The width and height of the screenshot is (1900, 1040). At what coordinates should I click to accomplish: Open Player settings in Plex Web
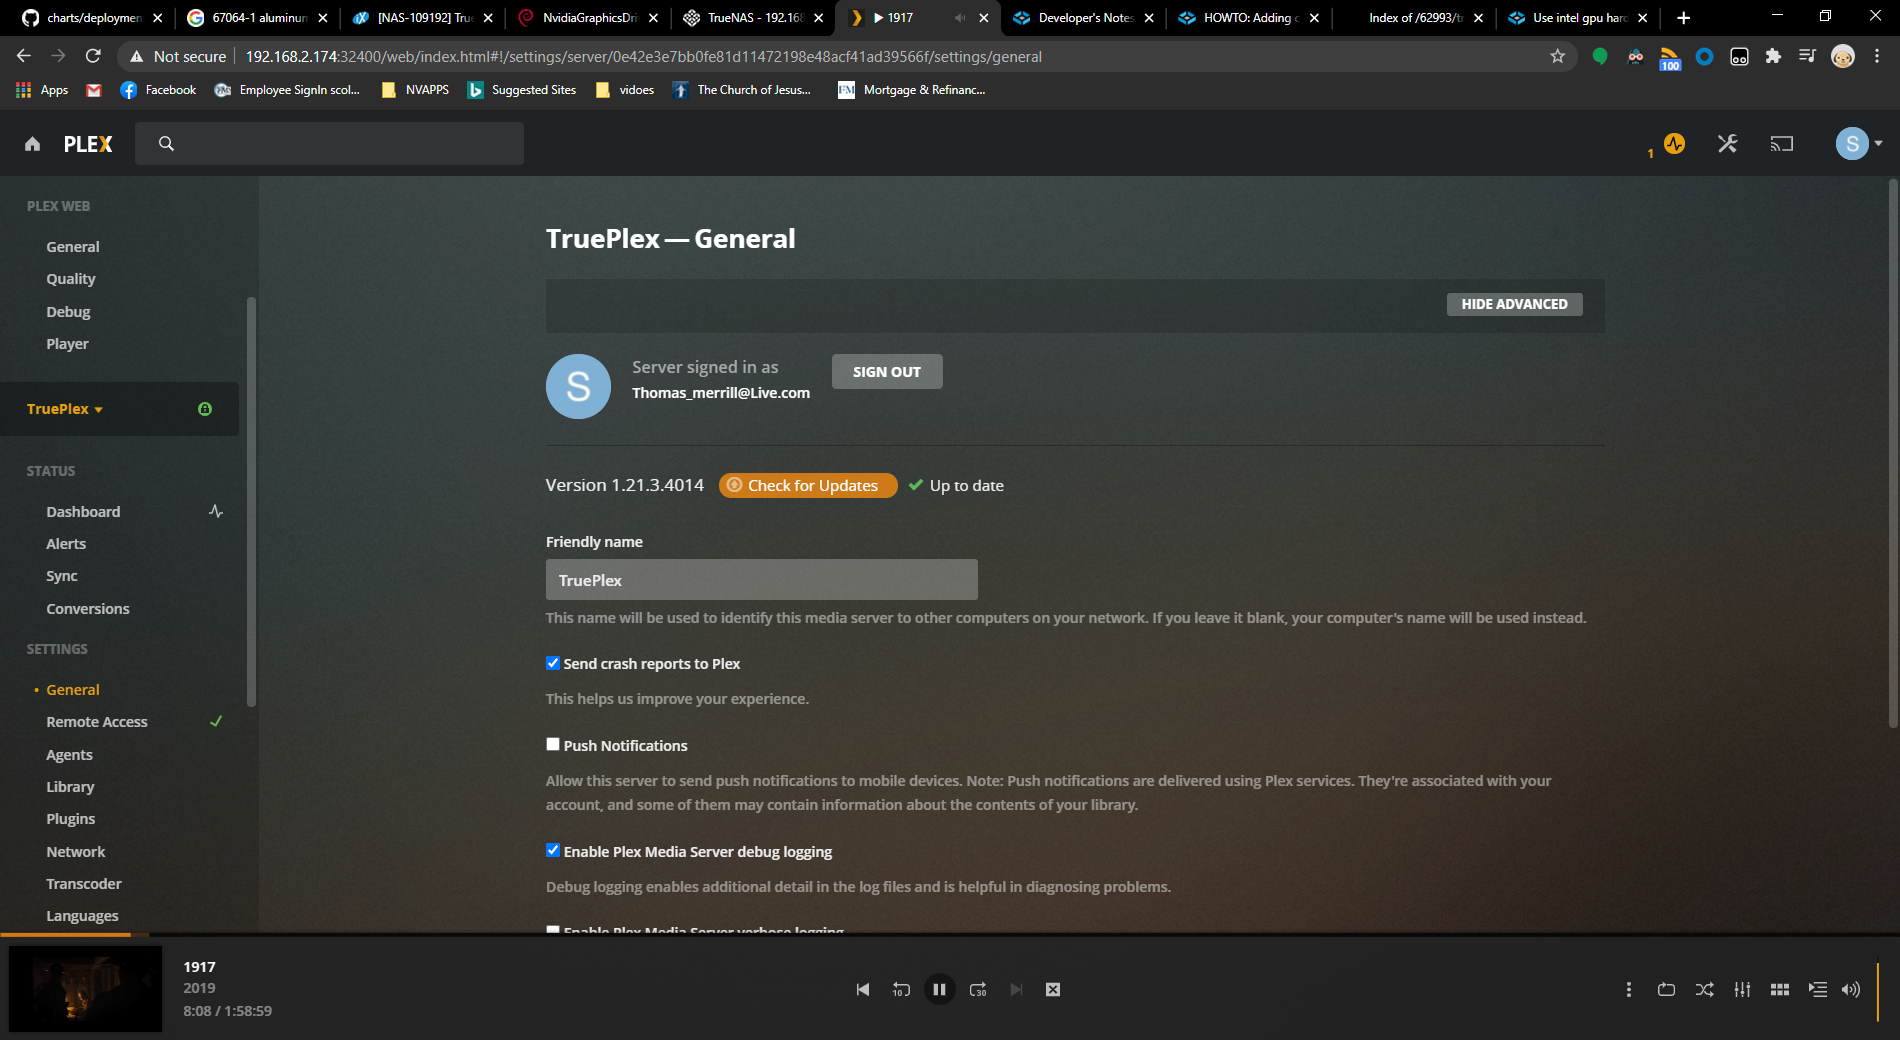click(67, 344)
